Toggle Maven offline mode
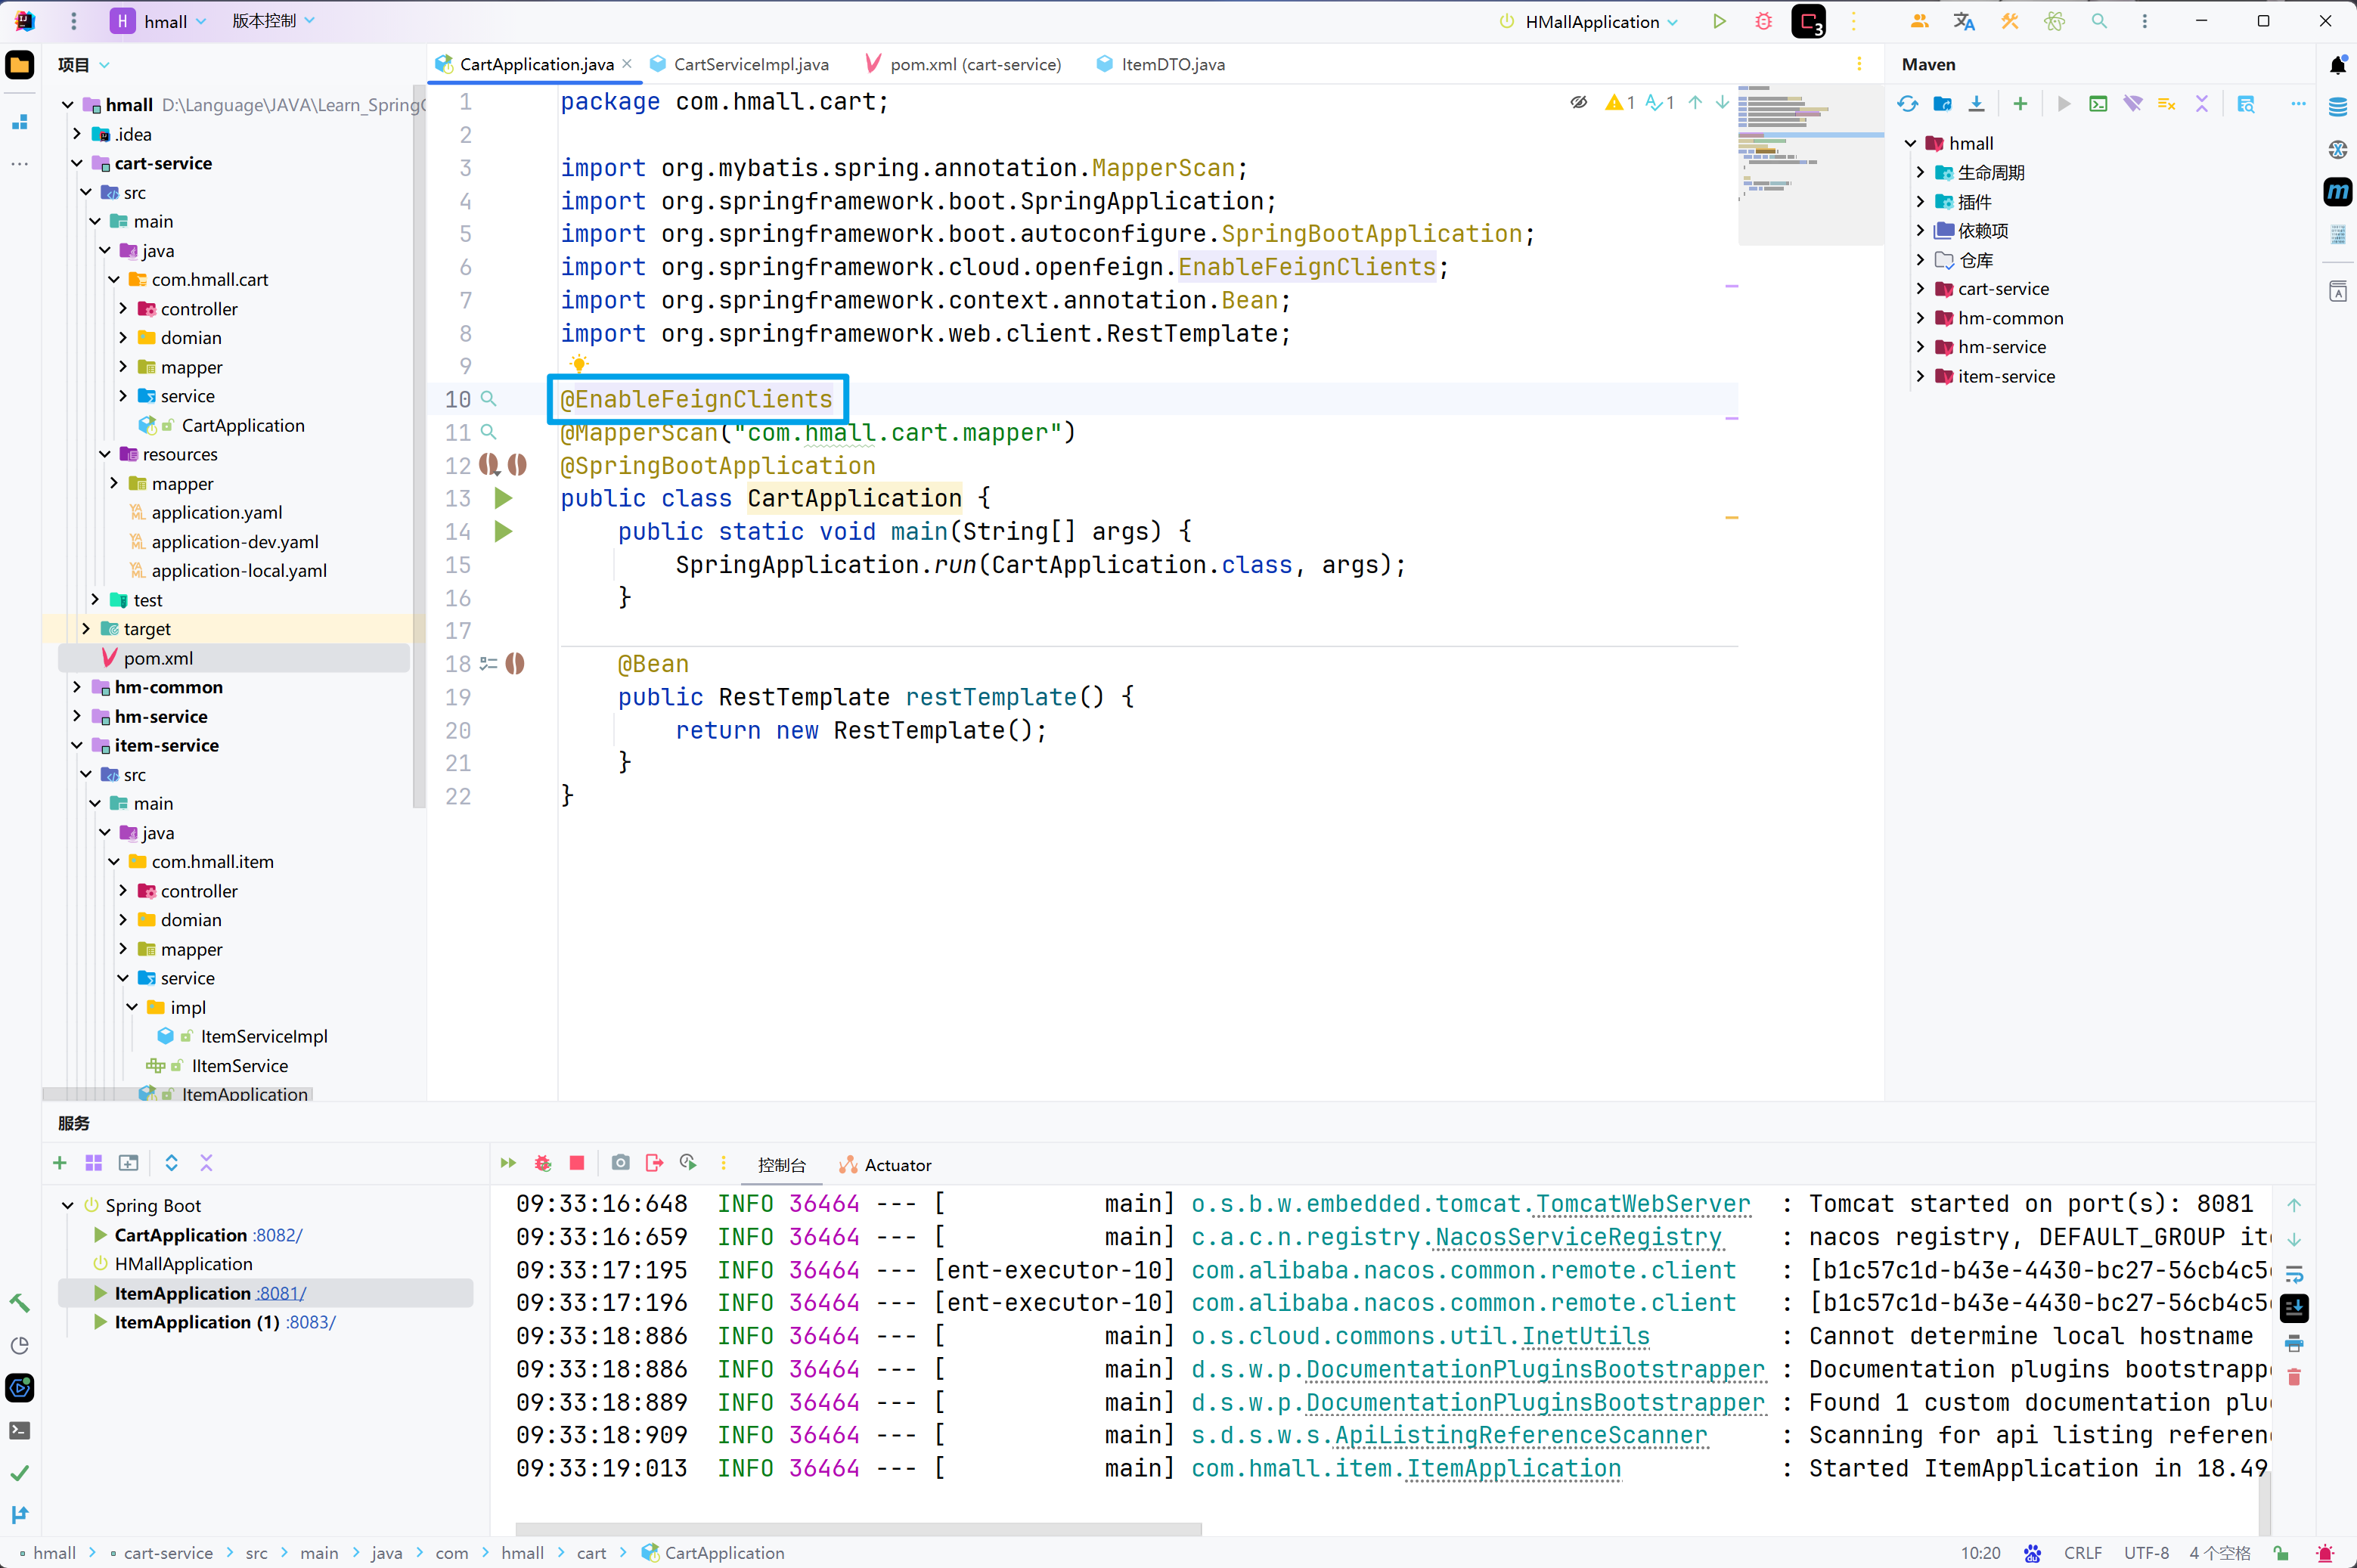This screenshot has height=1568, width=2357. (x=2133, y=104)
